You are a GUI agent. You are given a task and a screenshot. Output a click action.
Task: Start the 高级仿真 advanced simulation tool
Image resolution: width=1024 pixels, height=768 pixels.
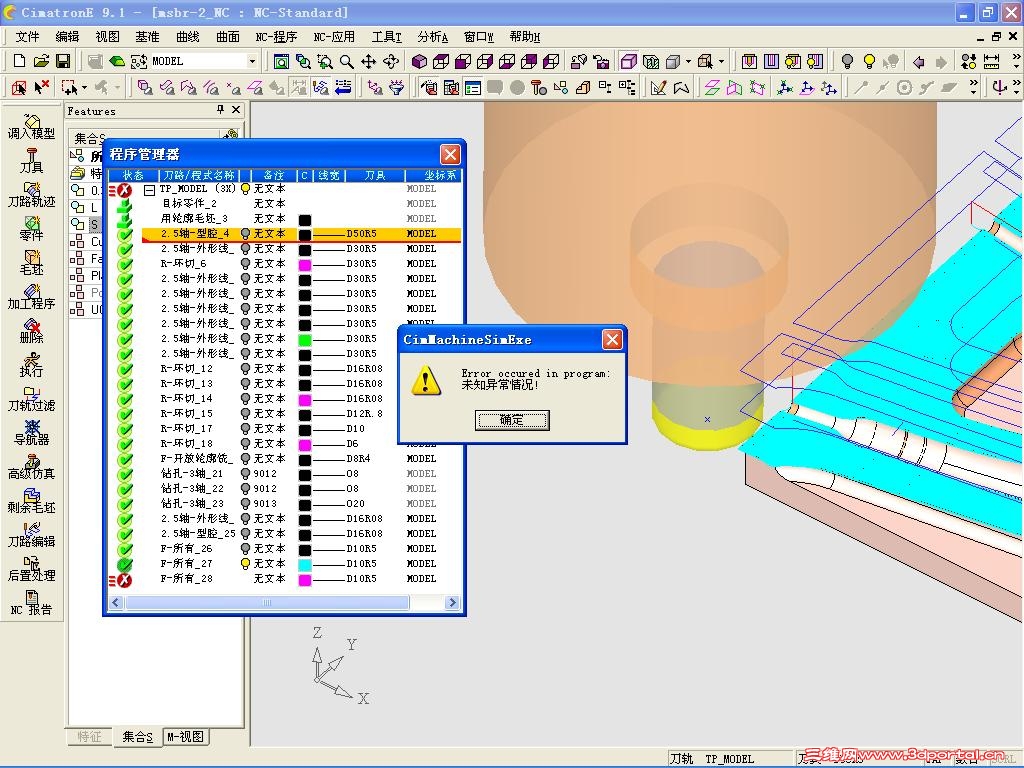point(31,466)
